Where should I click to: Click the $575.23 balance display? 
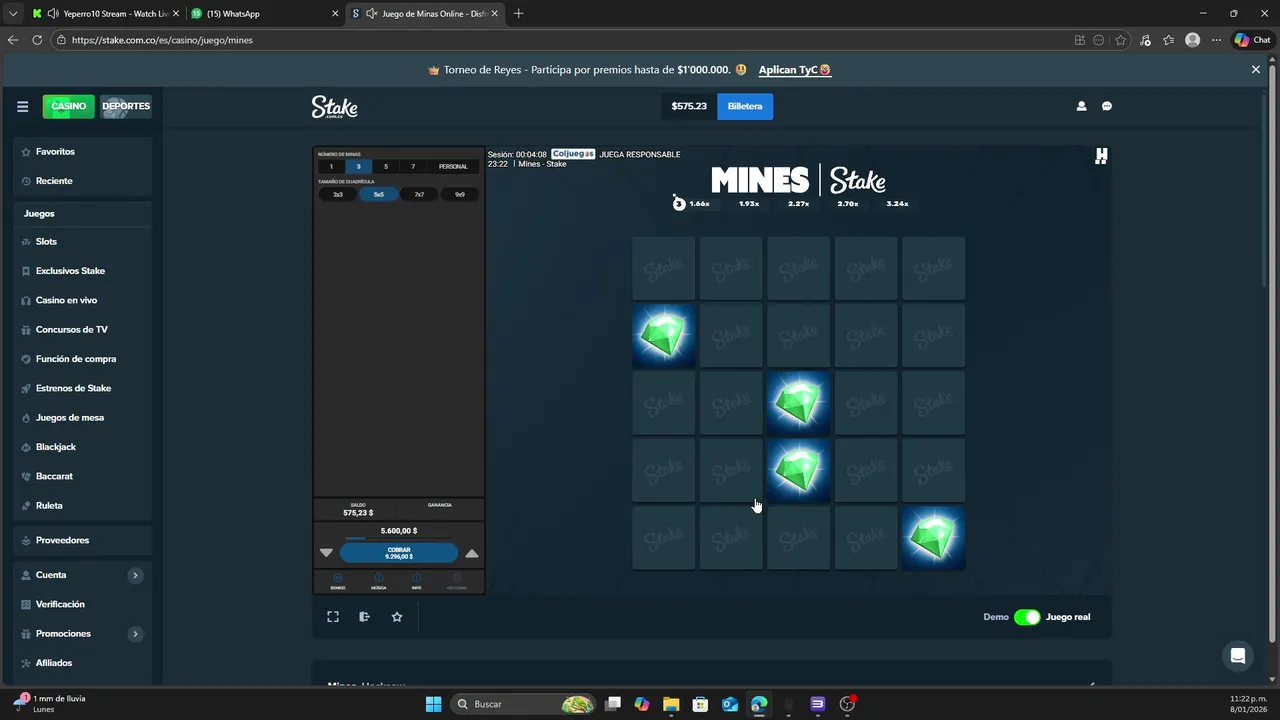[x=689, y=106]
